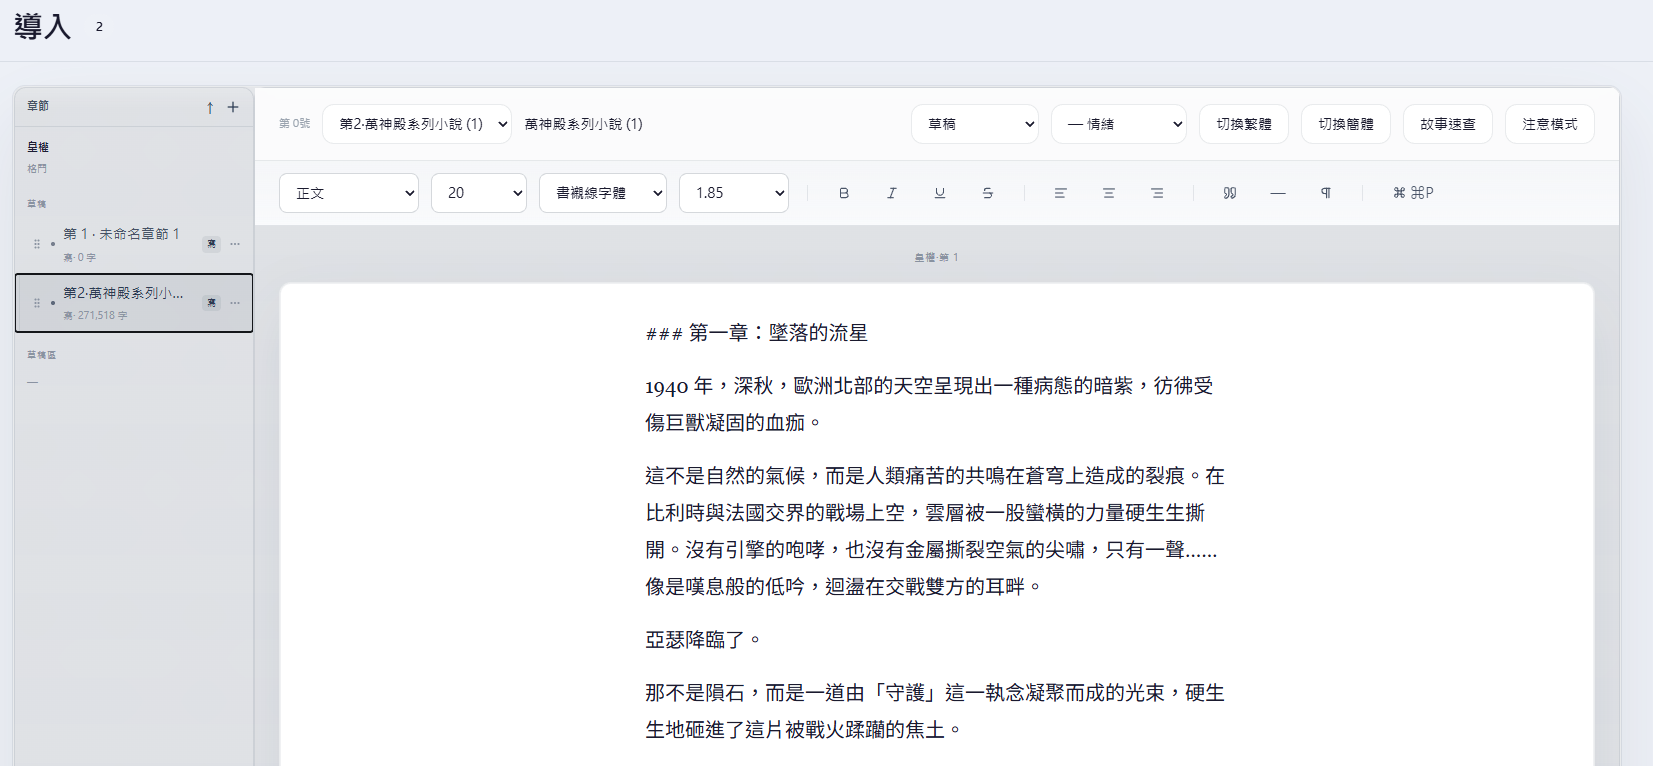Toggle paragraph mark formatting

pyautogui.click(x=1326, y=193)
